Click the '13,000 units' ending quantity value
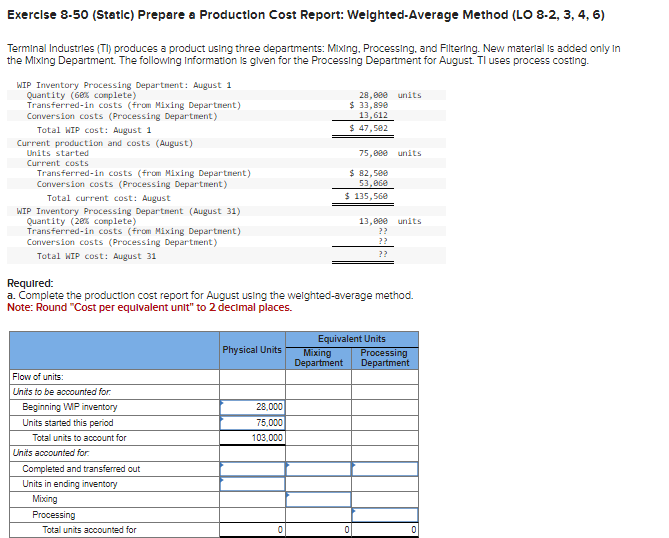The width and height of the screenshot is (669, 538). [x=390, y=221]
